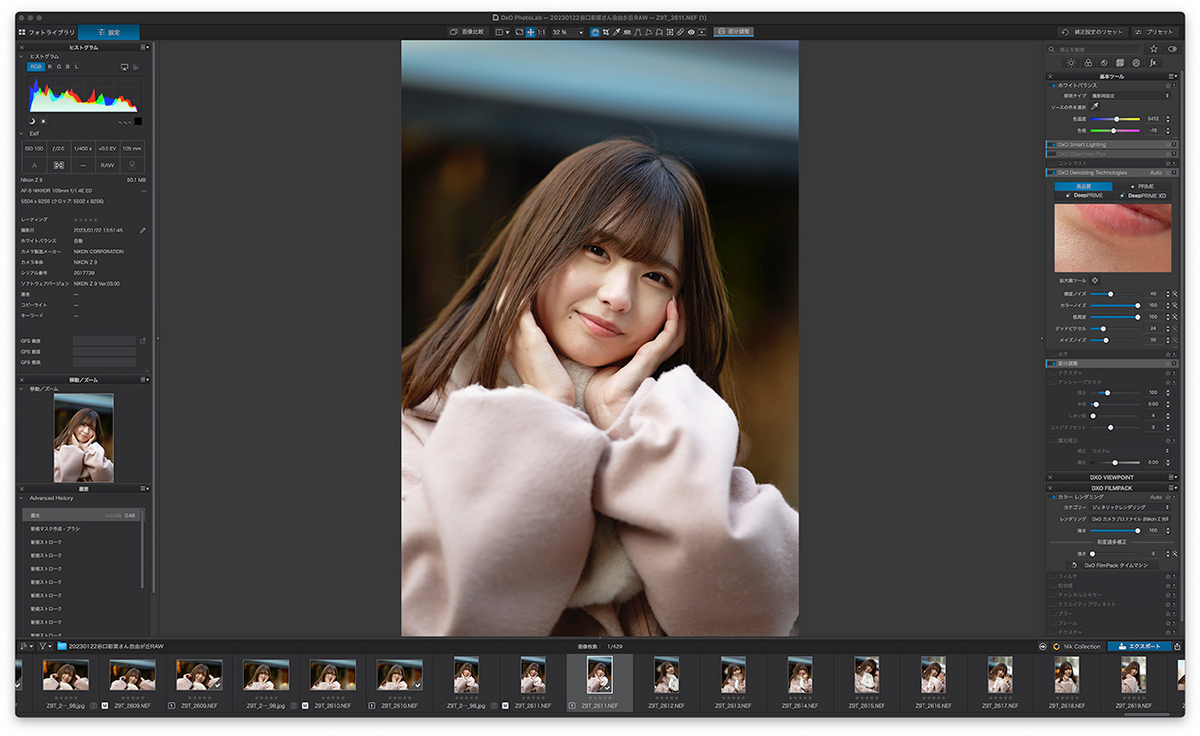The width and height of the screenshot is (1200, 736).
Task: Select the crop tool in top toolbar
Action: (x=606, y=32)
